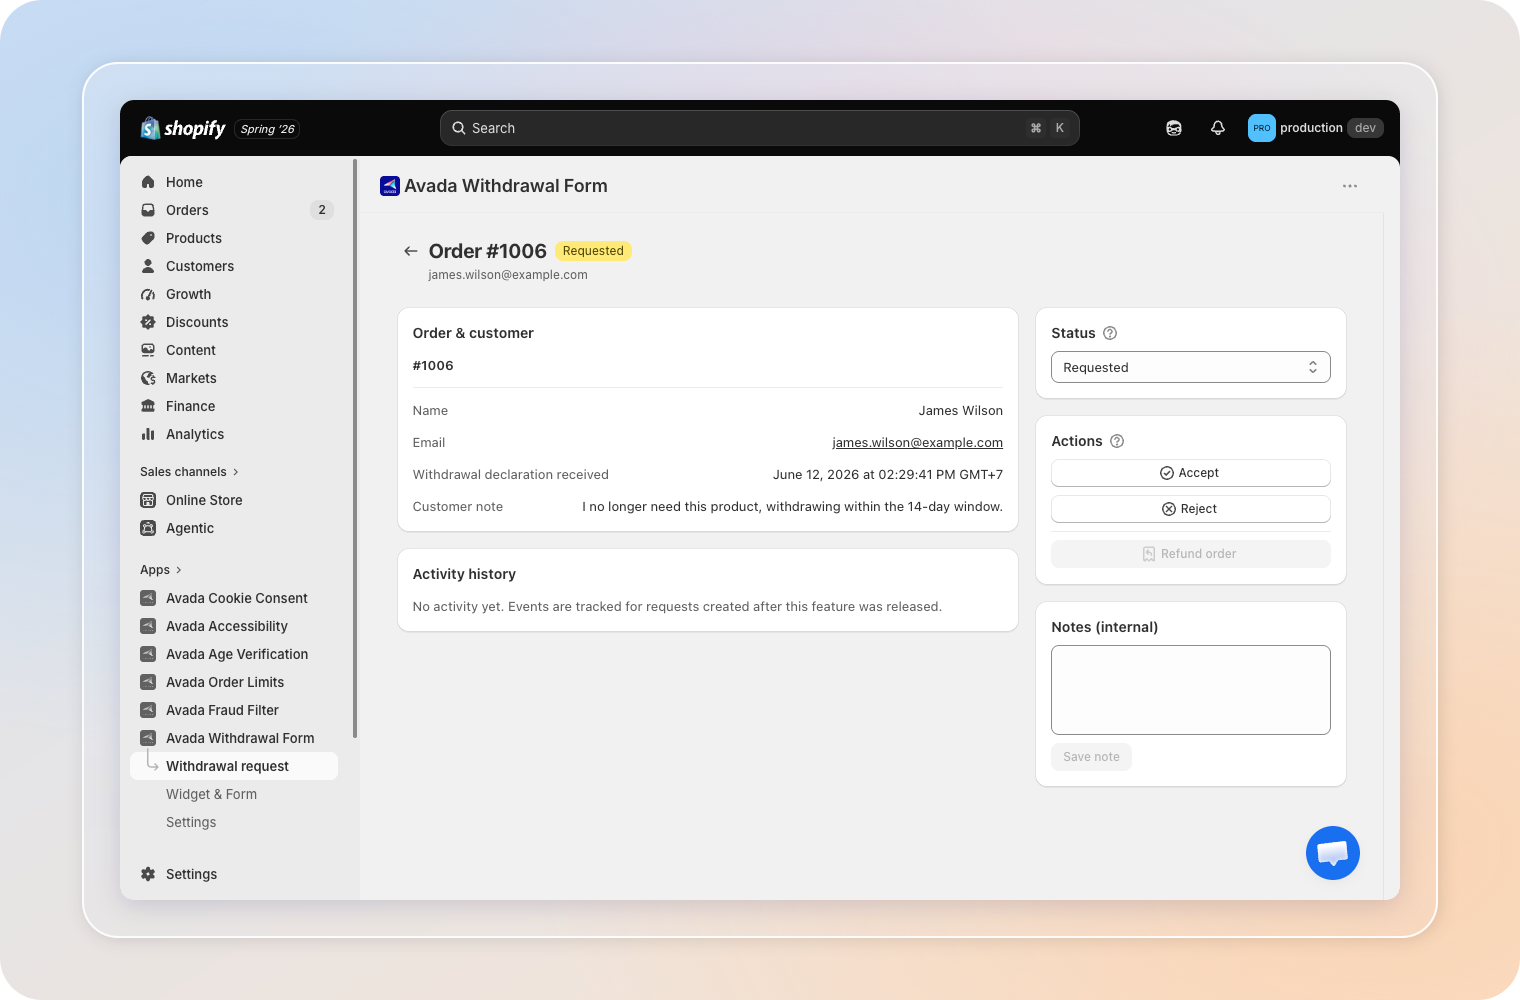Click the Finance bank icon
Viewport: 1520px width, 1000px height.
click(148, 406)
